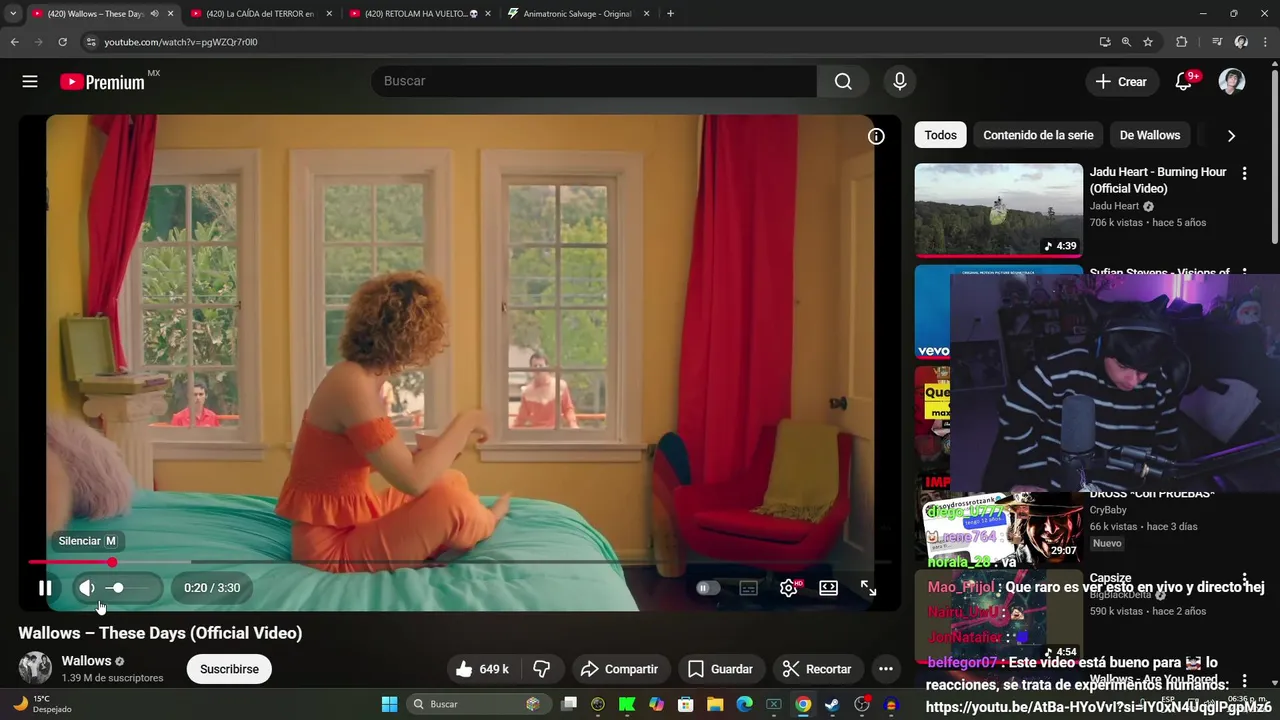Open video settings gear
The image size is (1280, 720).
(x=789, y=588)
